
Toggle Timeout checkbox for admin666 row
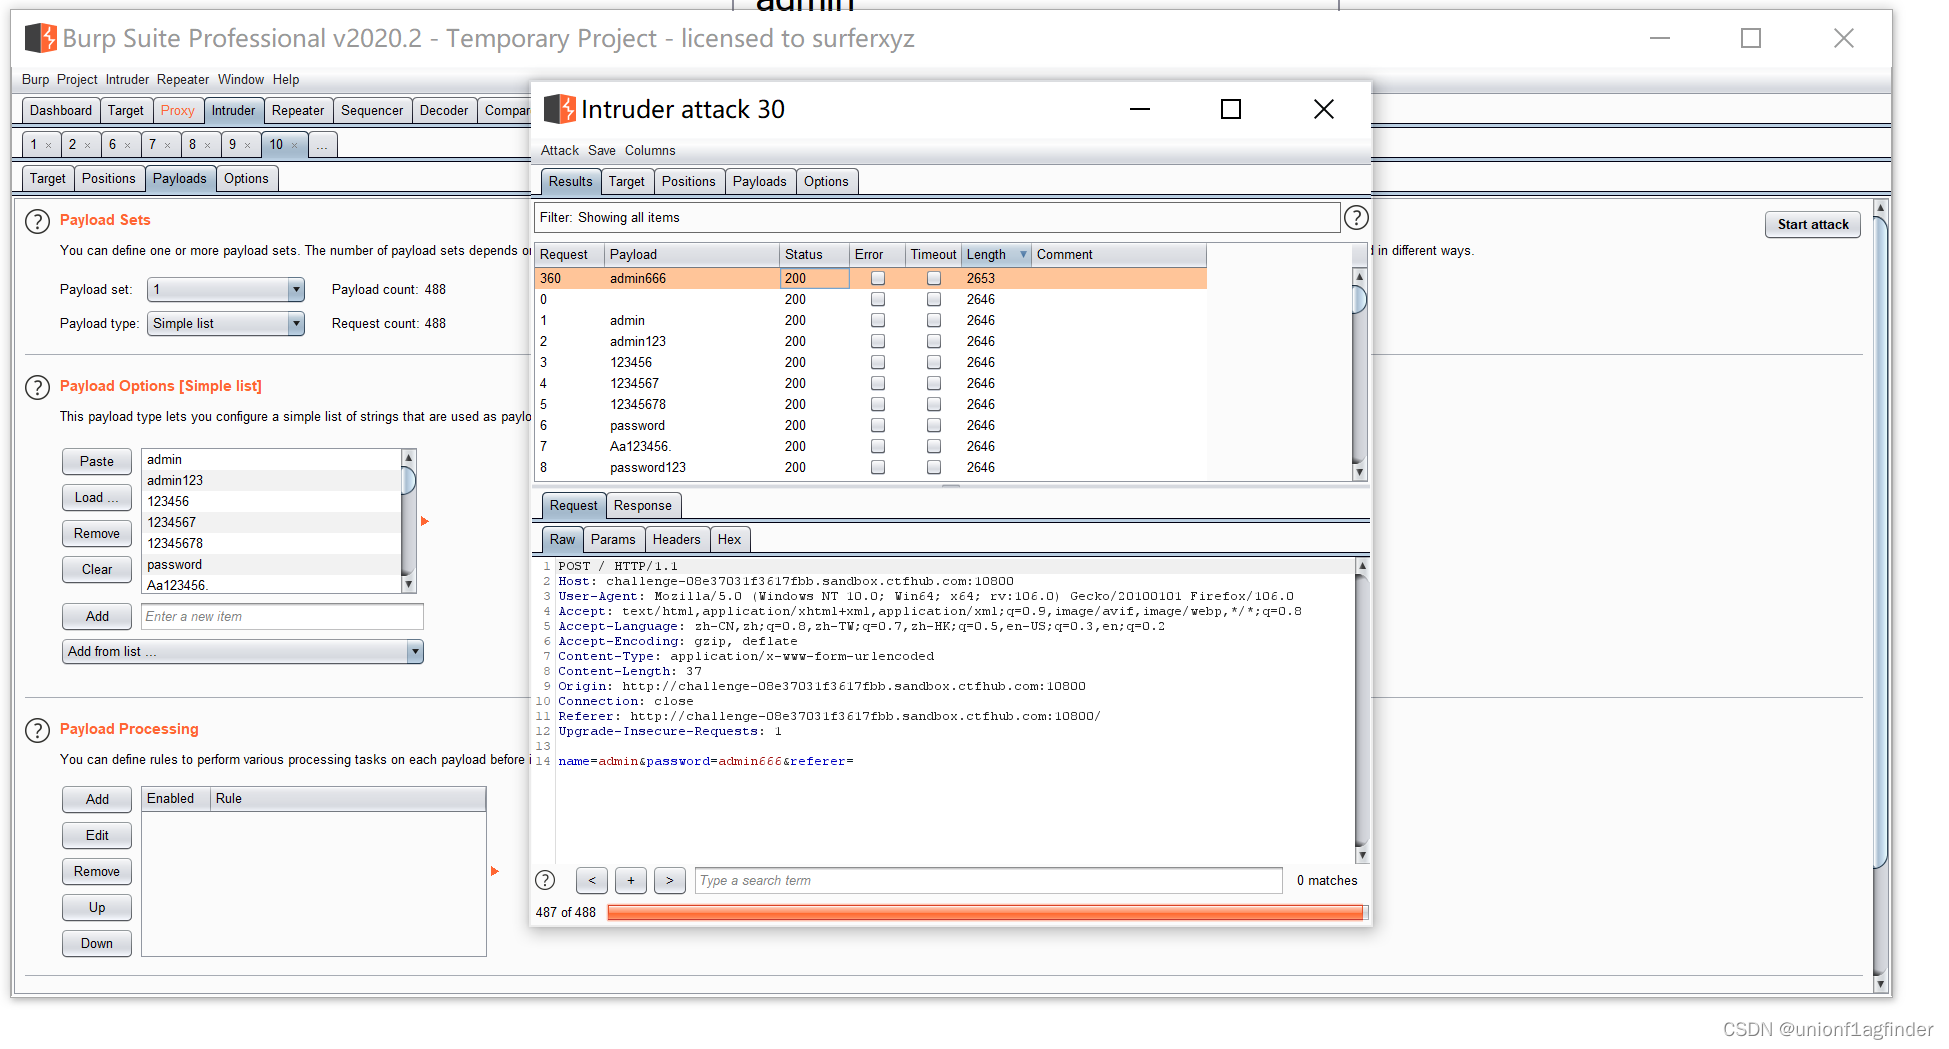click(x=934, y=279)
